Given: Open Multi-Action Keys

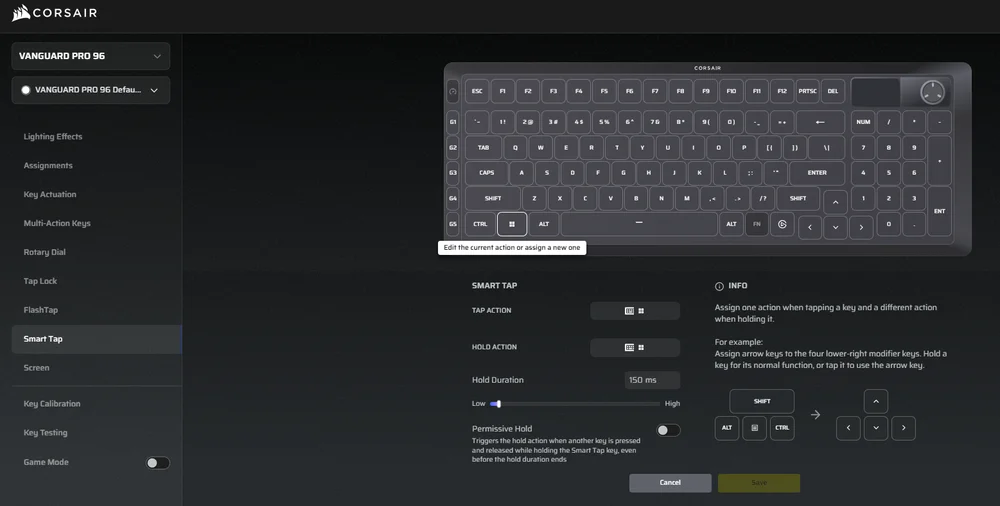Looking at the screenshot, I should click(x=57, y=223).
